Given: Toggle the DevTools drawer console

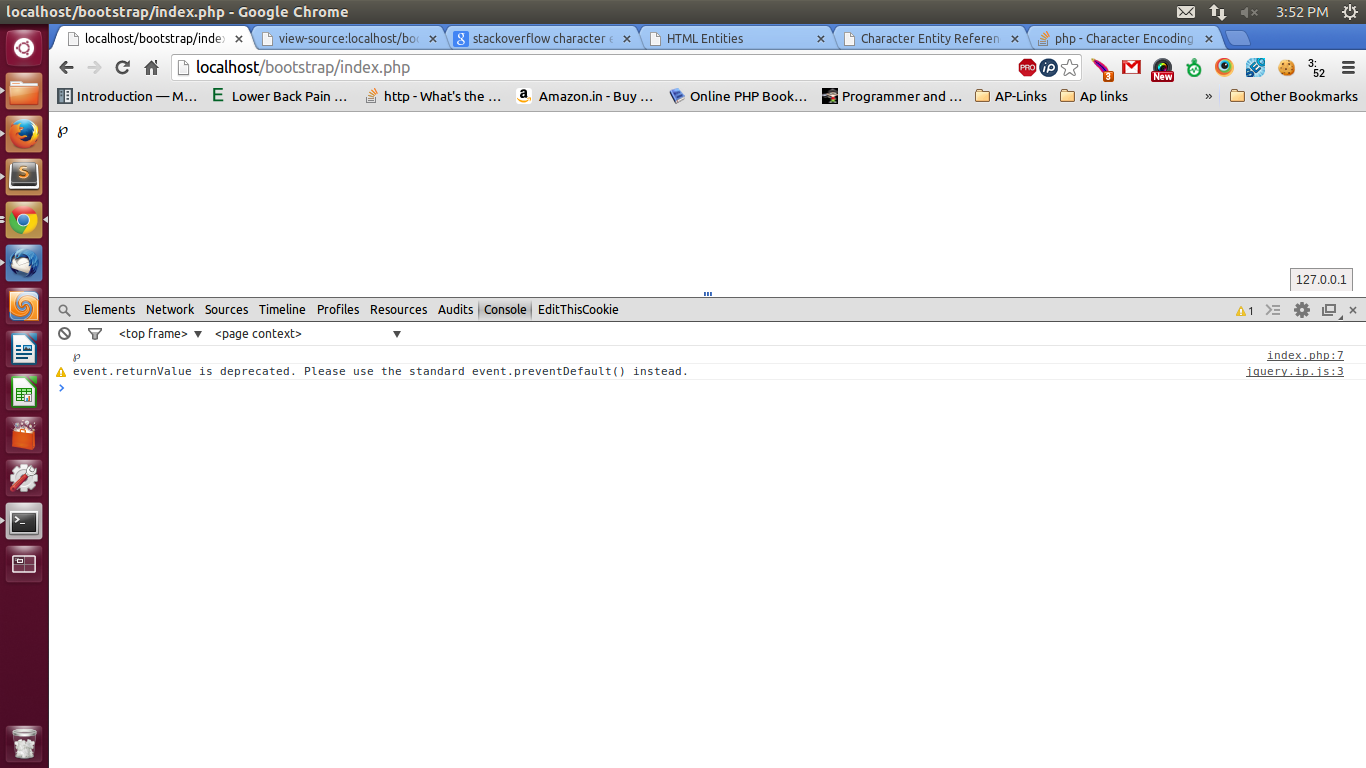Looking at the screenshot, I should [x=1273, y=310].
